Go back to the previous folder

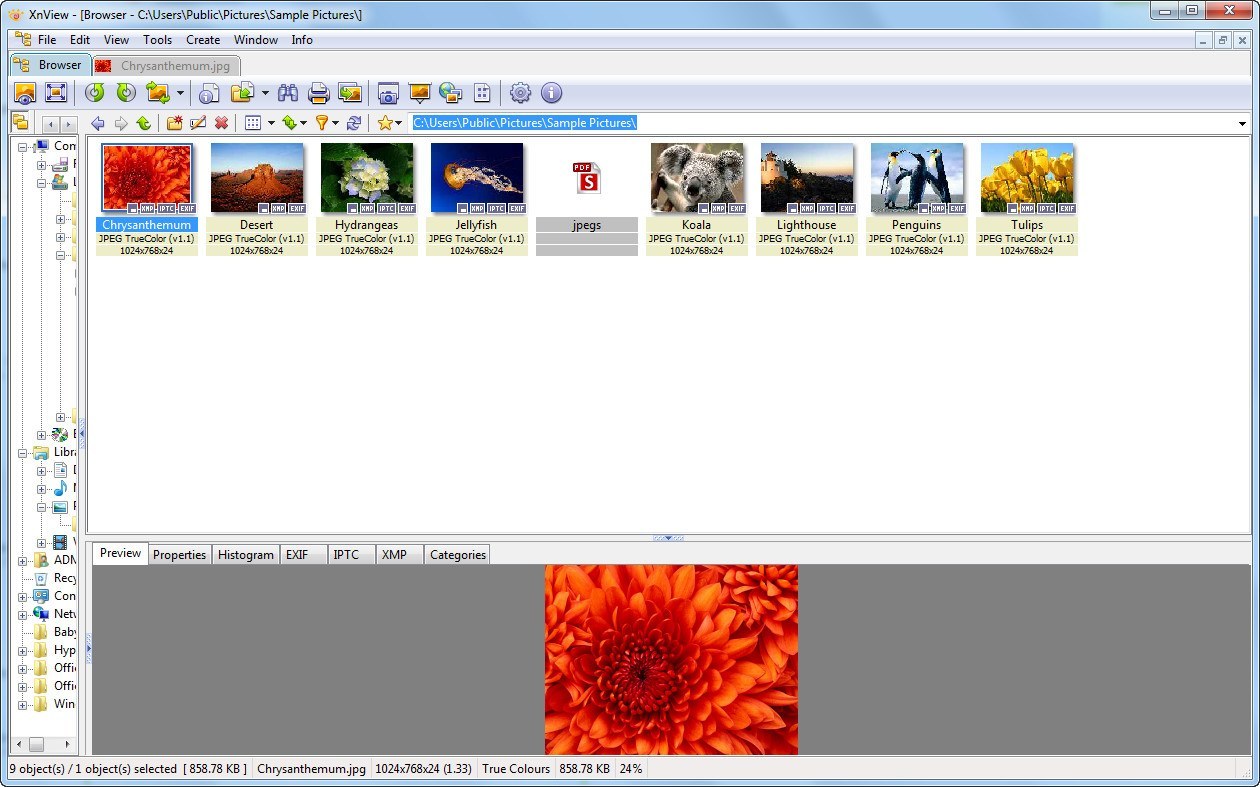click(97, 122)
